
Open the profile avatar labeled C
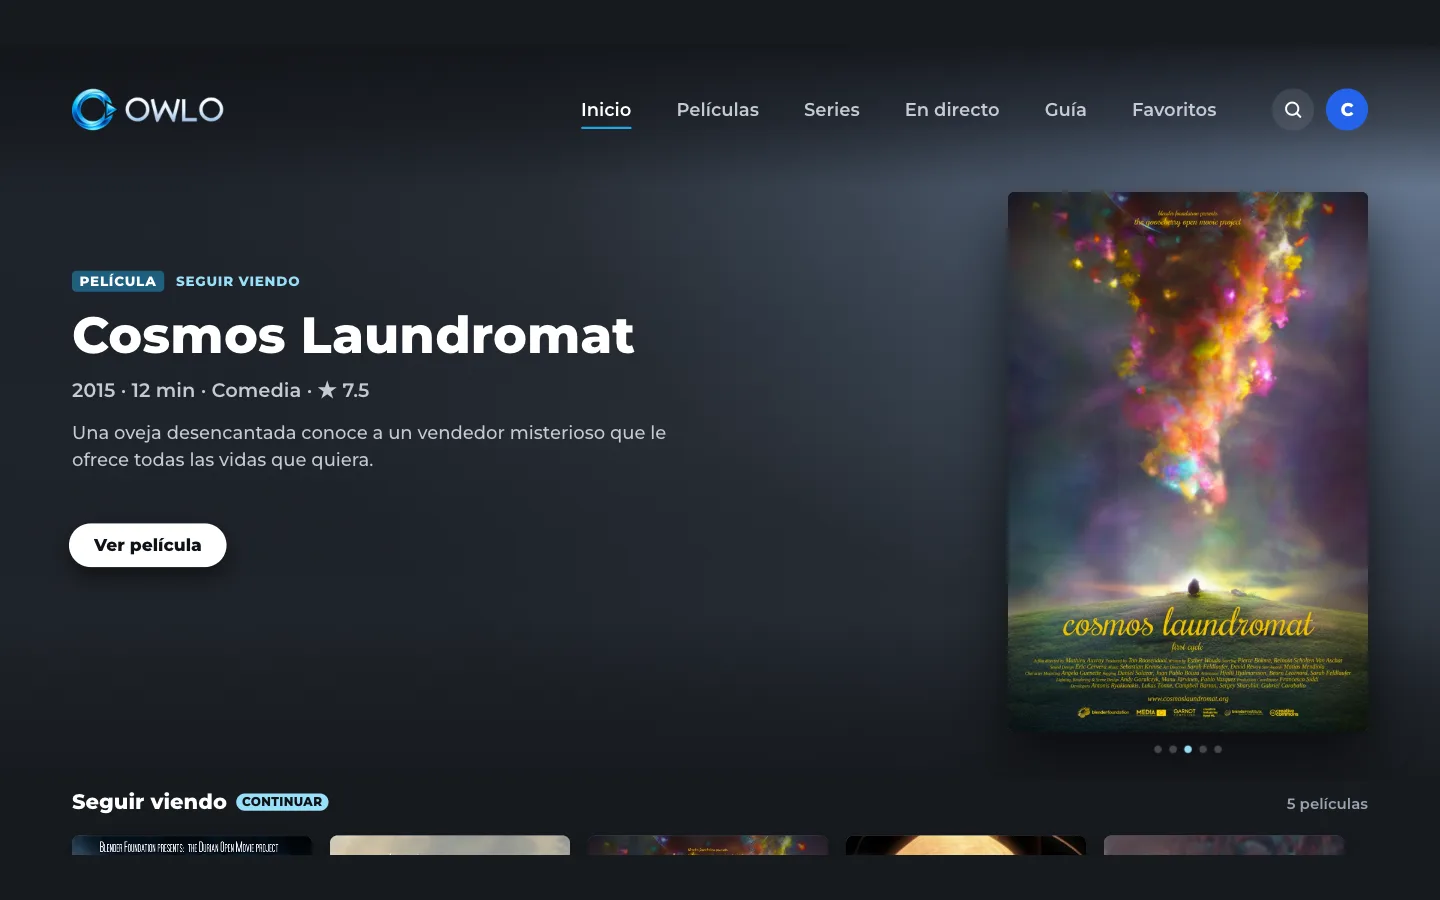coord(1347,110)
